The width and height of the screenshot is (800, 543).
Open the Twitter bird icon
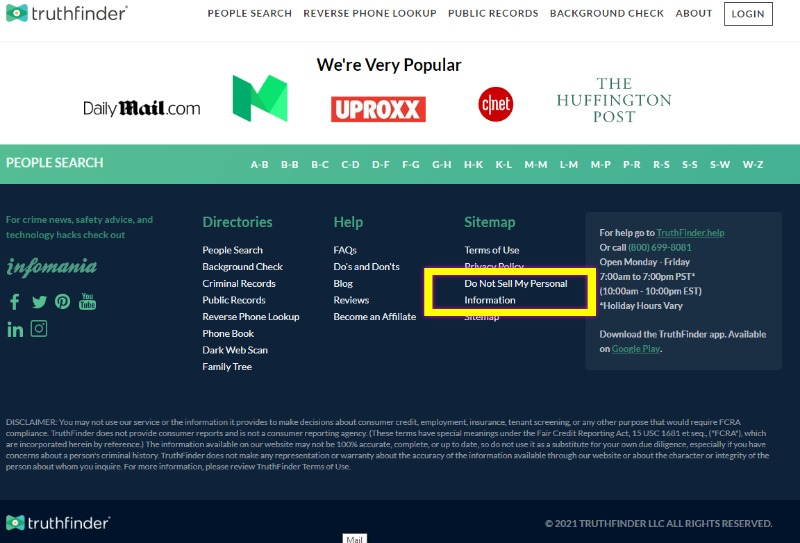pos(39,302)
